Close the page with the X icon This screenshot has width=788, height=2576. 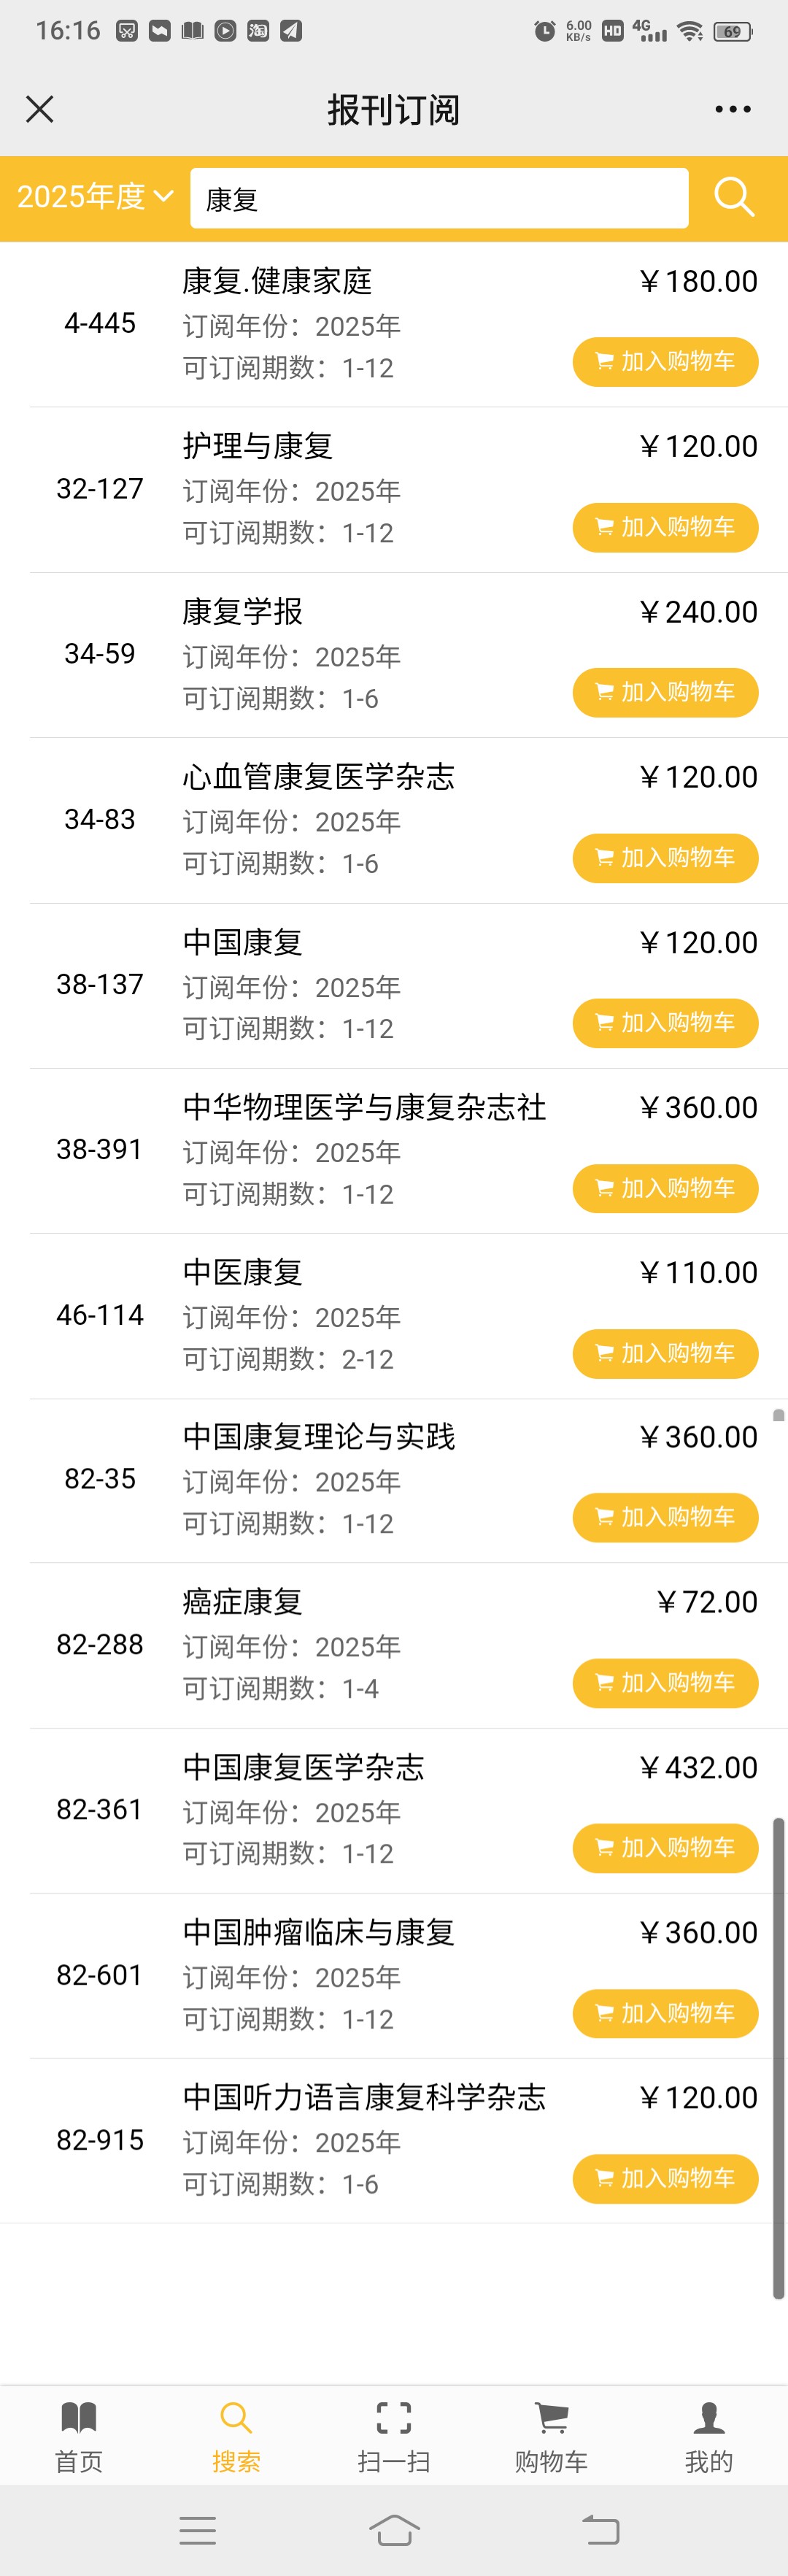click(x=40, y=109)
